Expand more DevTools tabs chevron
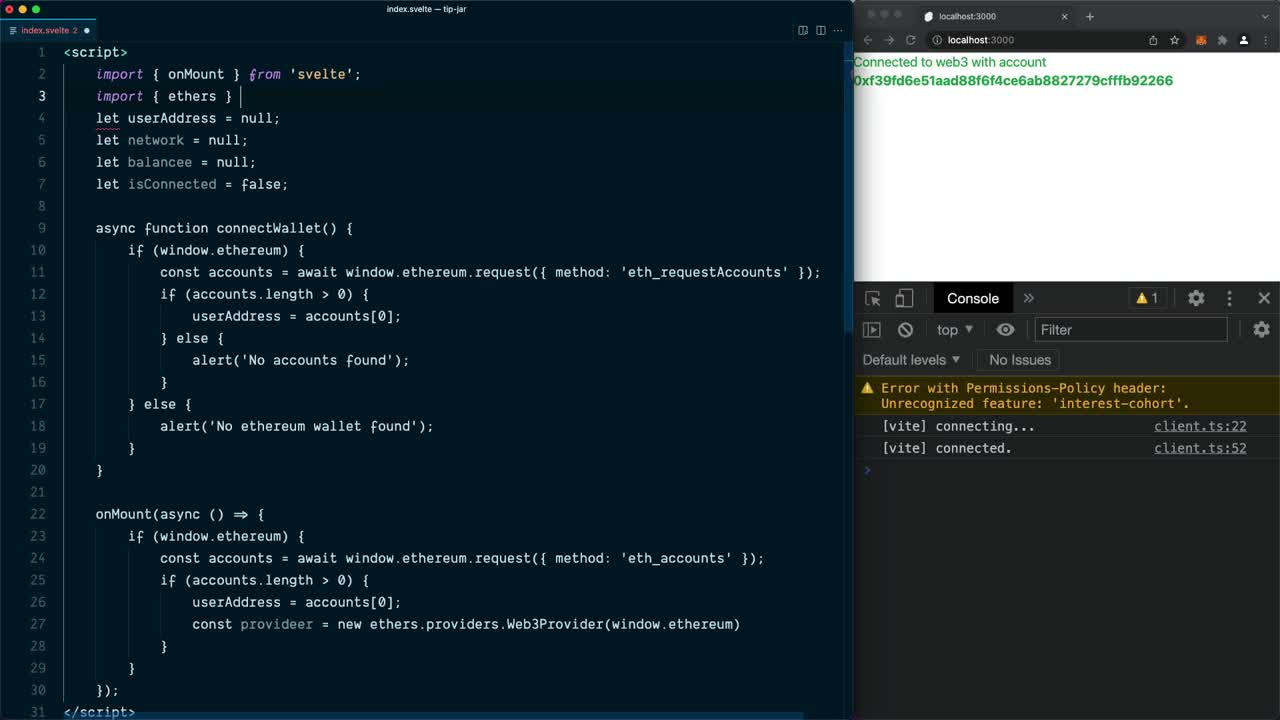This screenshot has width=1280, height=720. [x=1028, y=298]
